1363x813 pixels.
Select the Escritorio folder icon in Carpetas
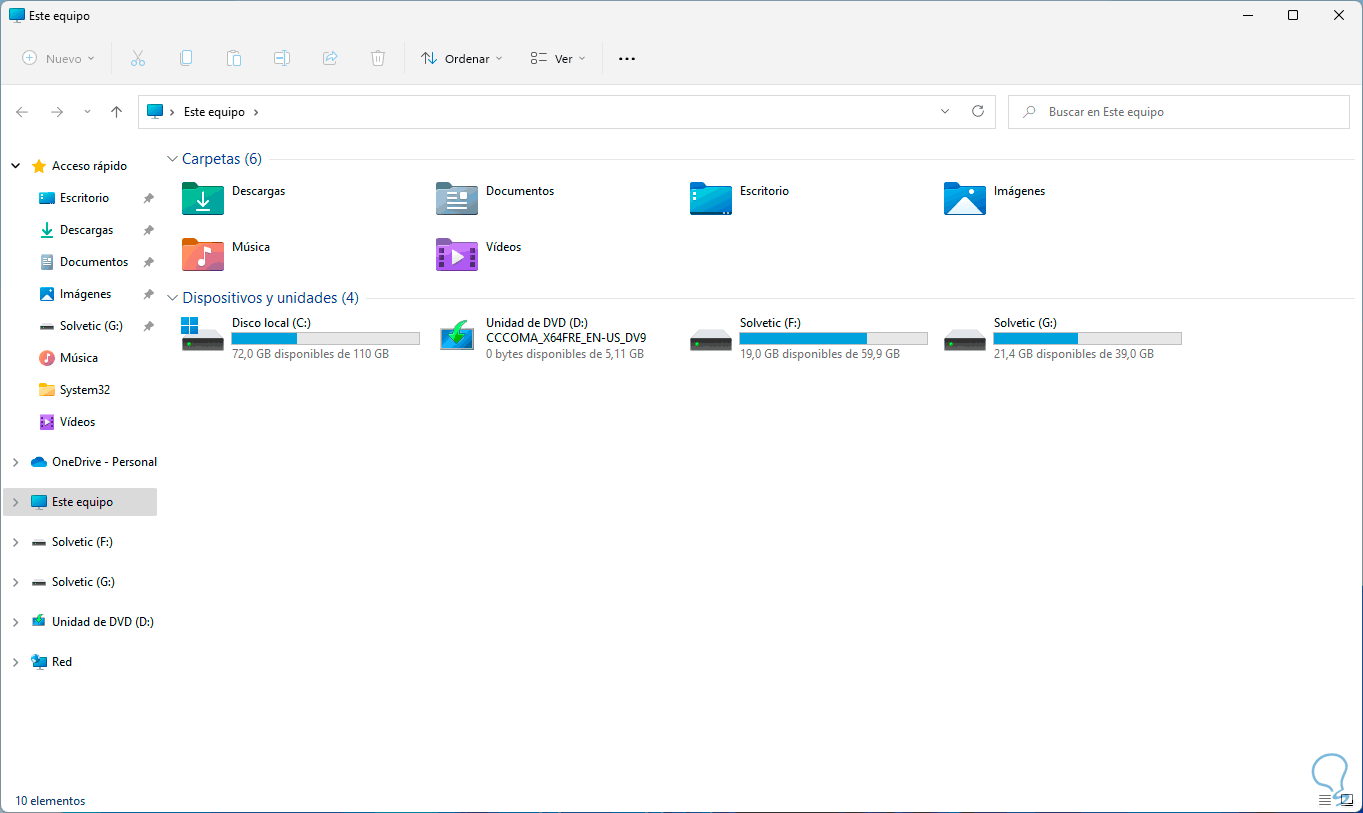(x=711, y=198)
